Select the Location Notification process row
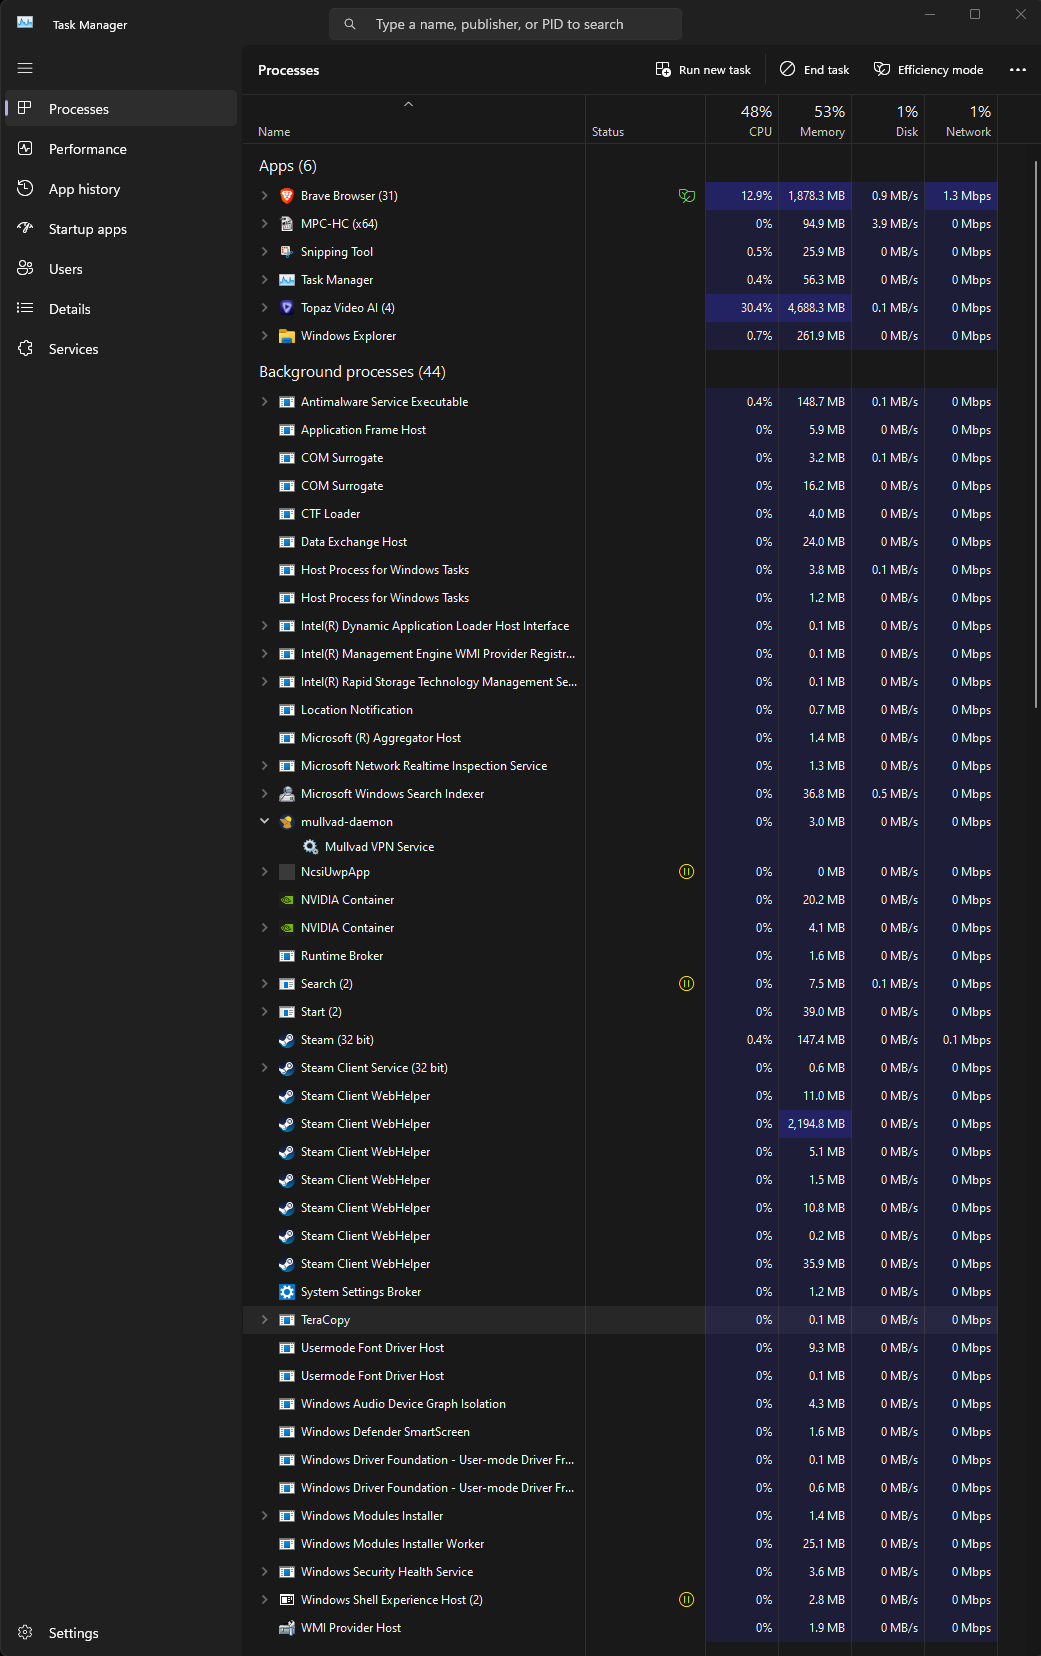The width and height of the screenshot is (1041, 1656). 620,710
